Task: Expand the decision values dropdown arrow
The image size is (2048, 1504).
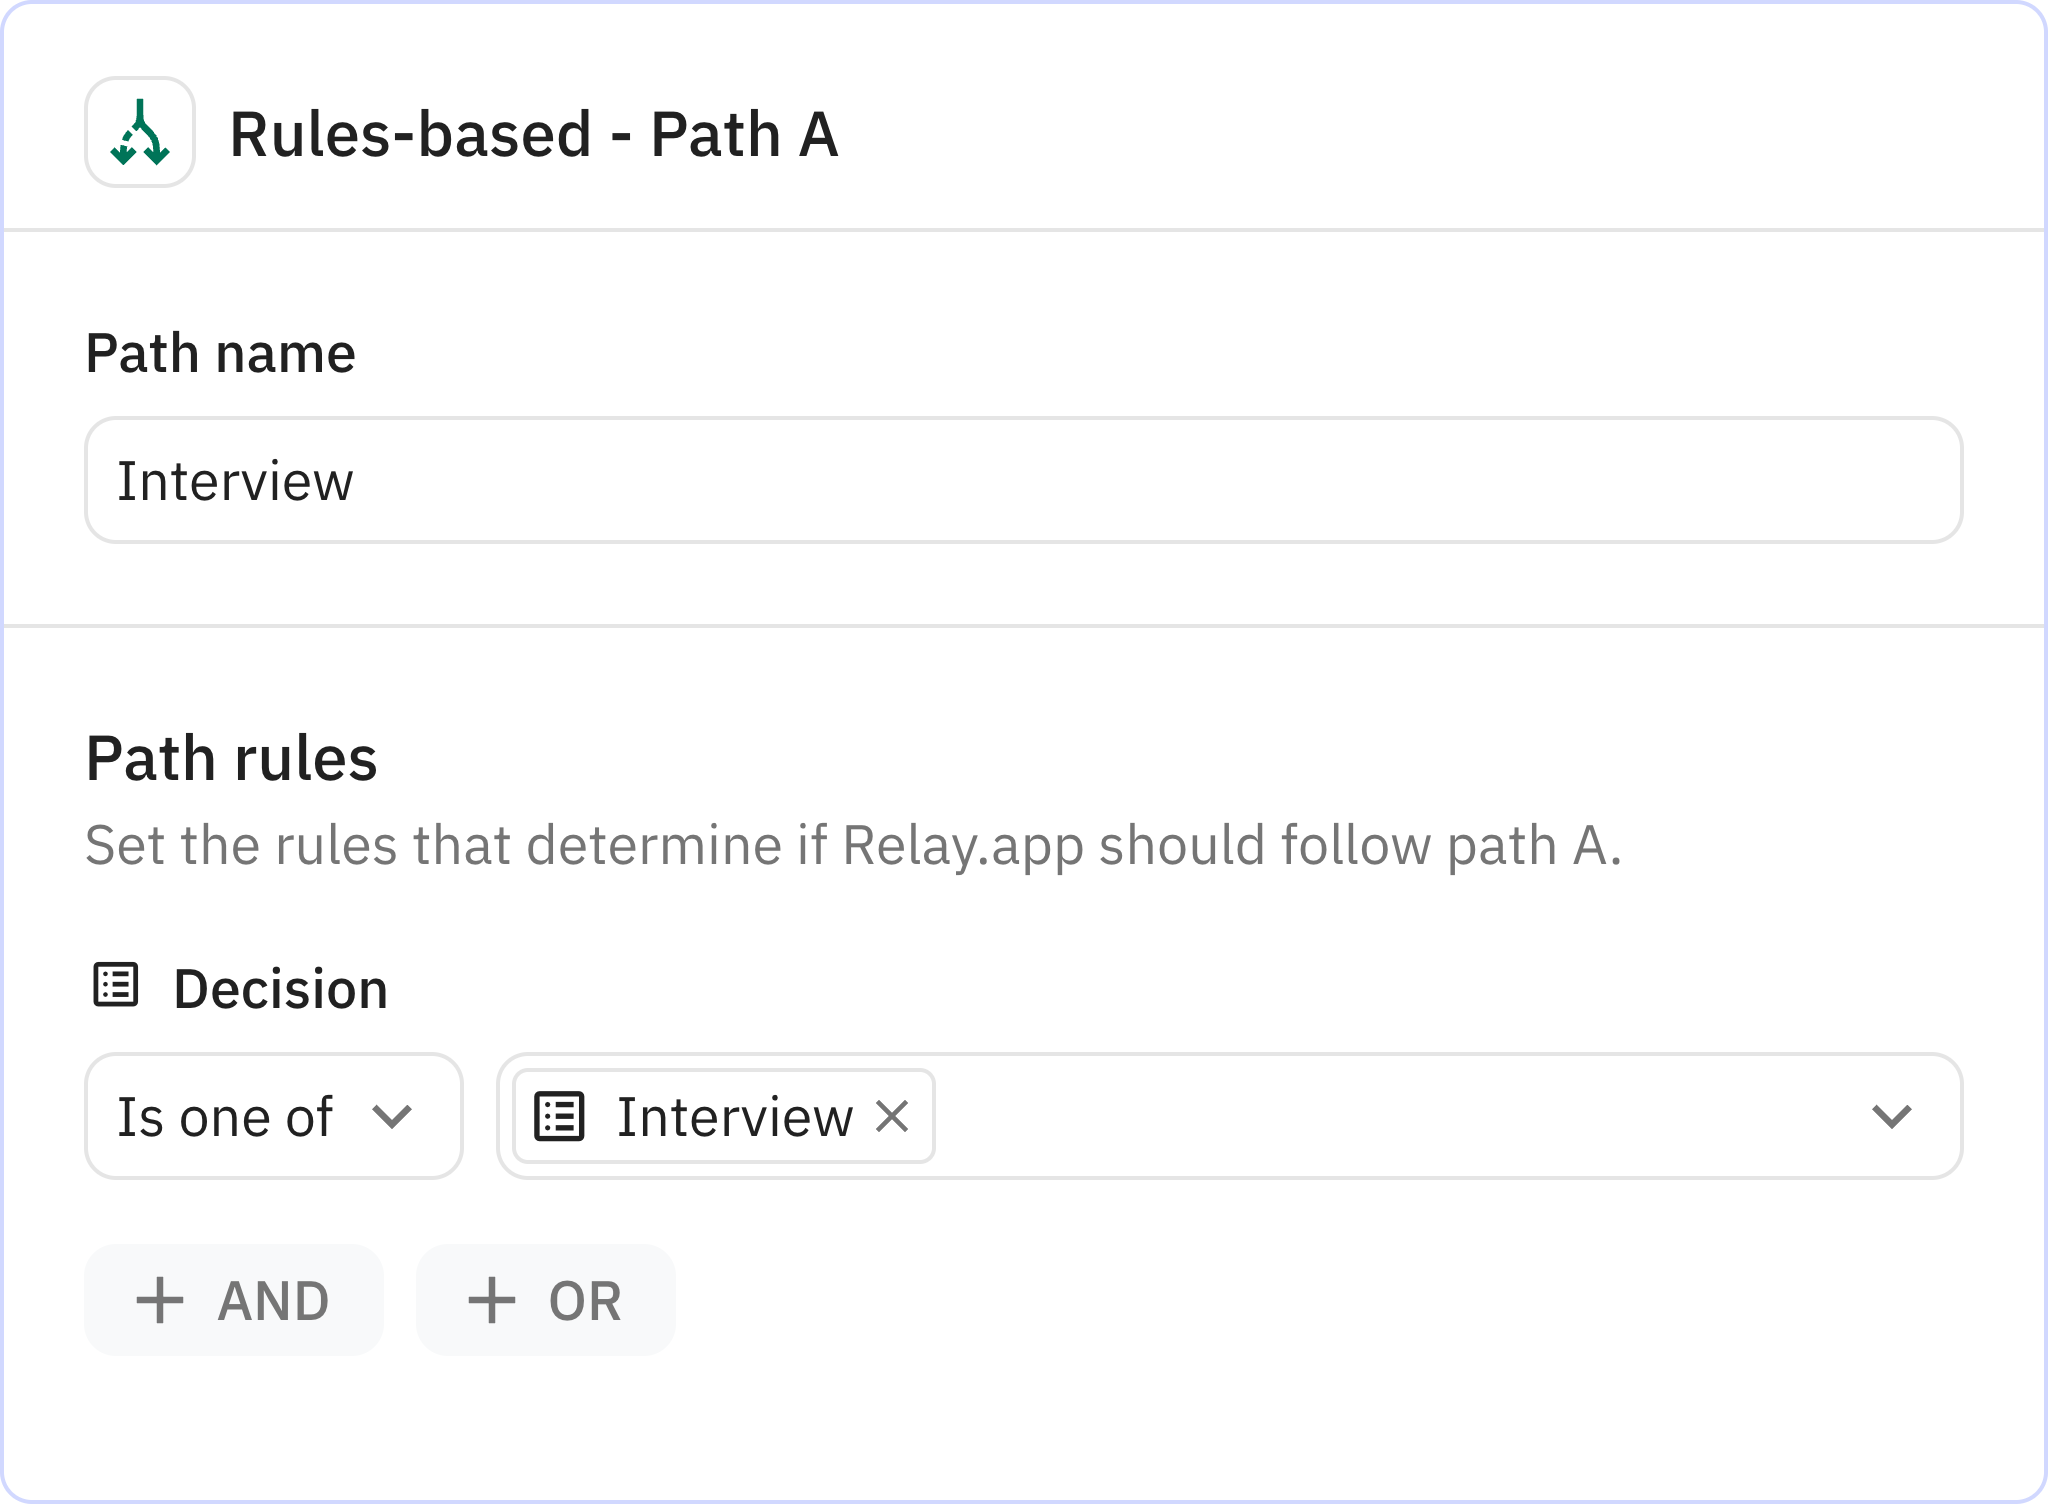Action: click(1890, 1116)
